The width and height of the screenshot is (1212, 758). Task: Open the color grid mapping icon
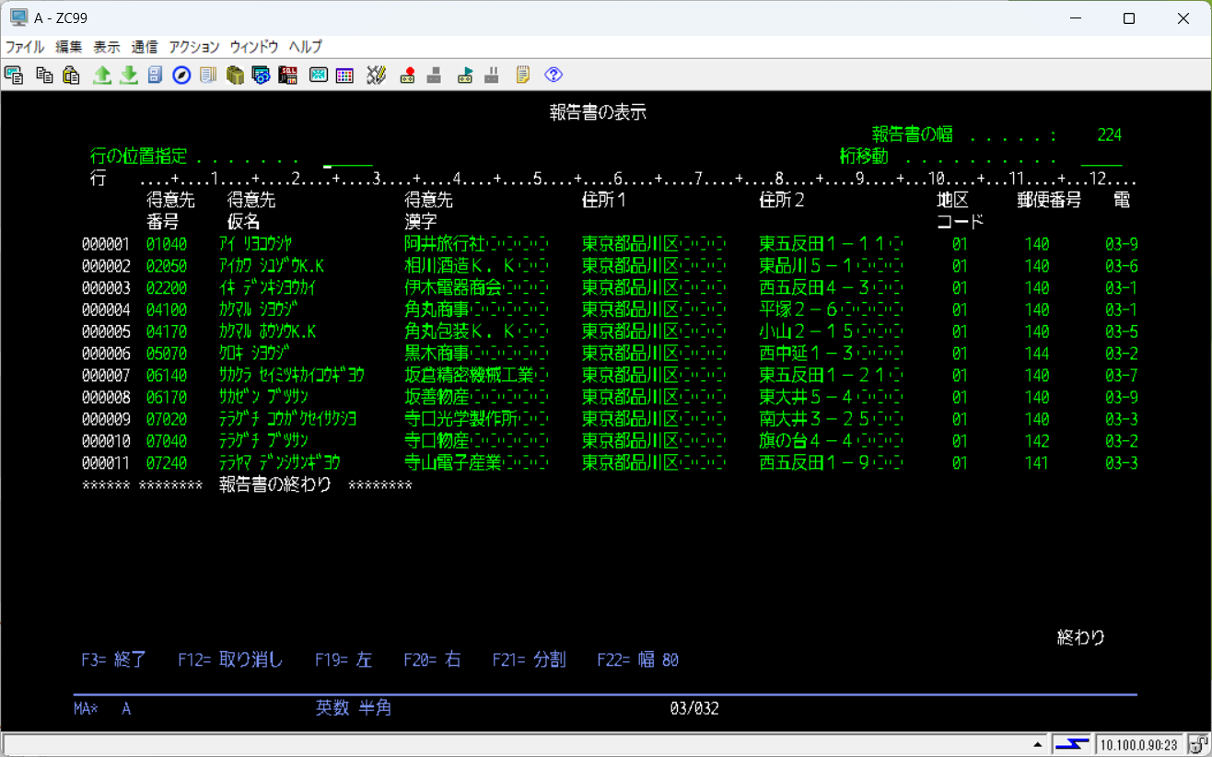point(345,75)
